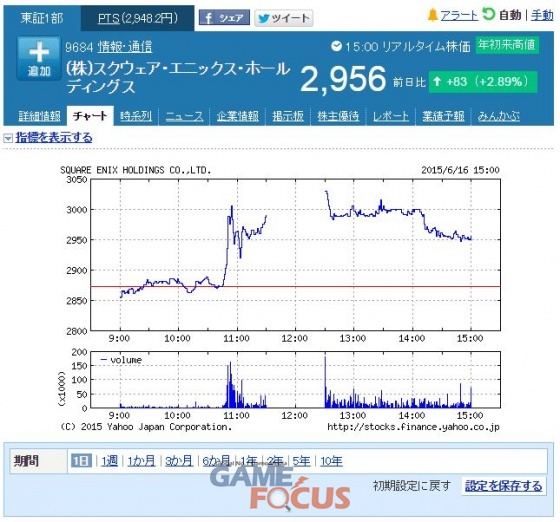Image resolution: width=560 pixels, height=522 pixels.
Task: Open the 情報・通信 sector link
Action: 125,47
